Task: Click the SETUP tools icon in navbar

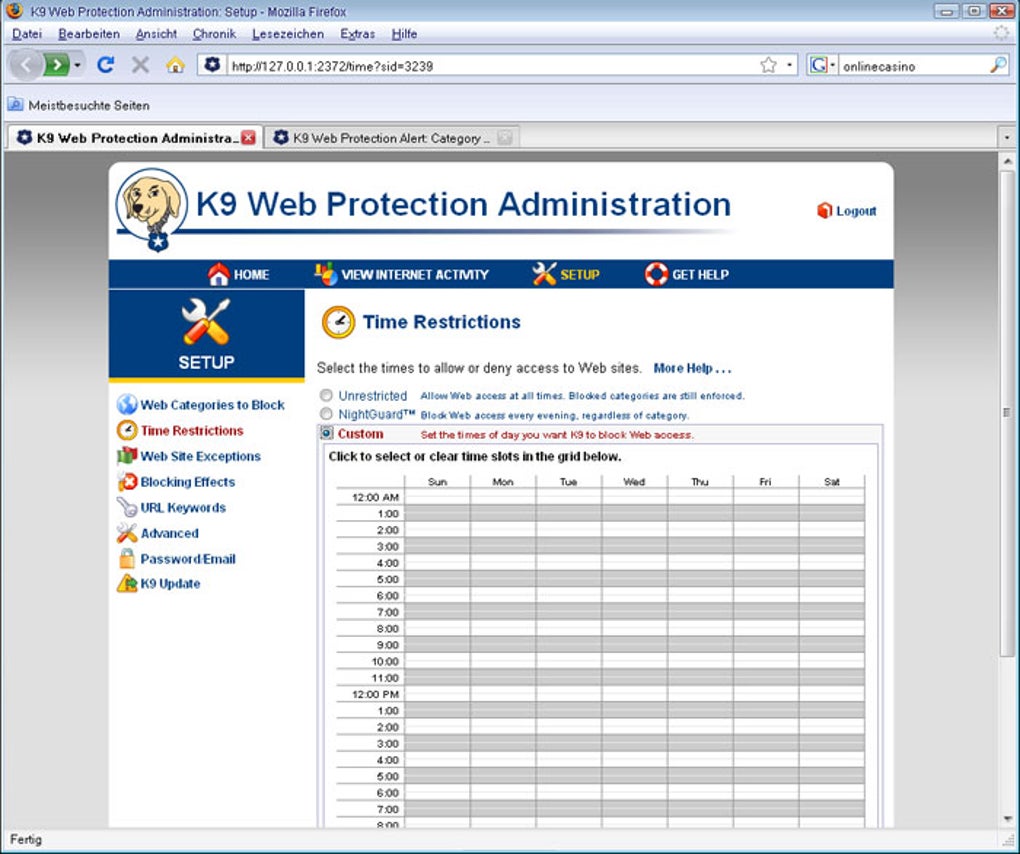Action: point(544,274)
